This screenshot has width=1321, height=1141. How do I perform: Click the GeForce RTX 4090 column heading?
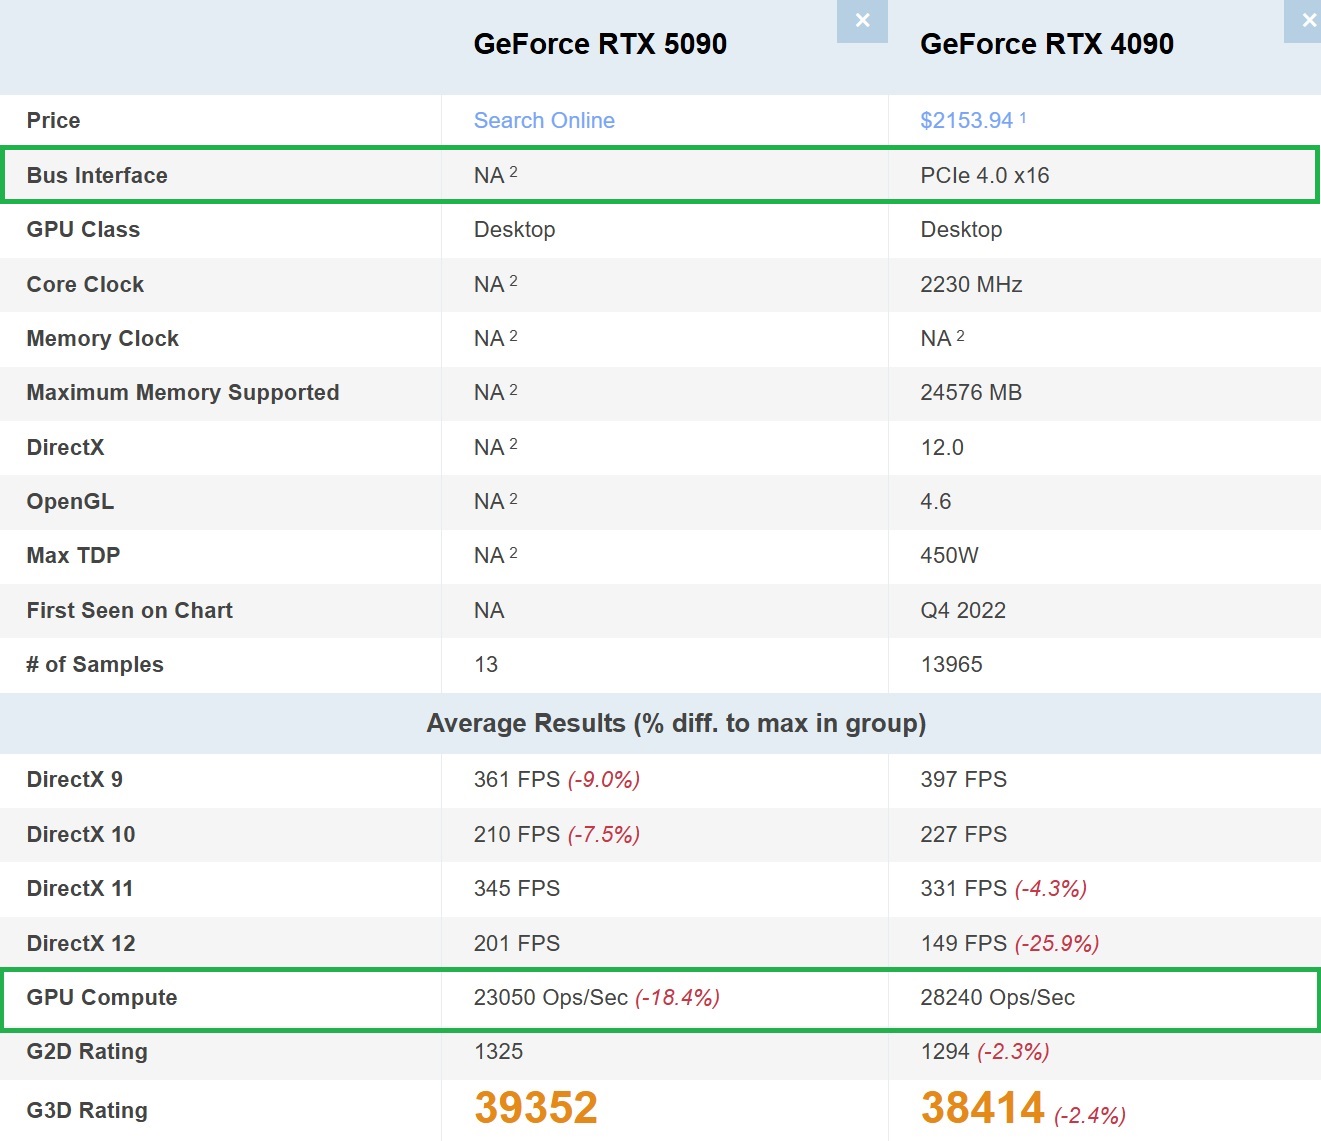(1046, 44)
